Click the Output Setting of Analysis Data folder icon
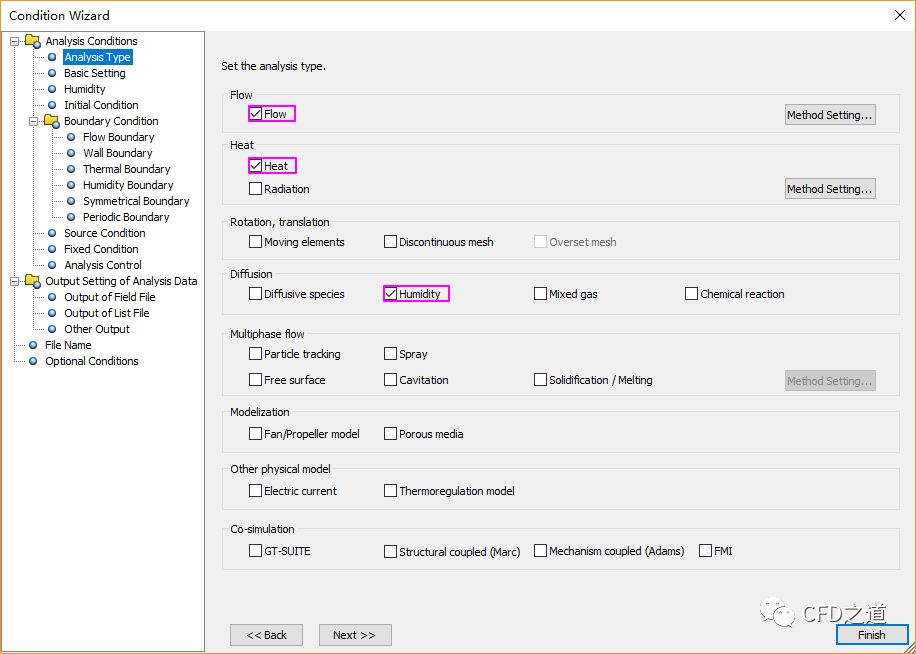Image resolution: width=916 pixels, height=654 pixels. pos(33,281)
